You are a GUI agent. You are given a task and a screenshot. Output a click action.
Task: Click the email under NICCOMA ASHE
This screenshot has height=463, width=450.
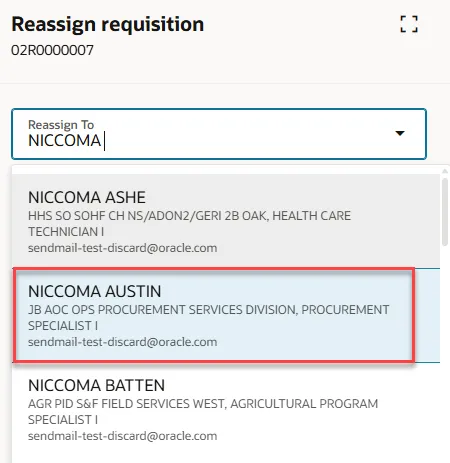point(123,248)
